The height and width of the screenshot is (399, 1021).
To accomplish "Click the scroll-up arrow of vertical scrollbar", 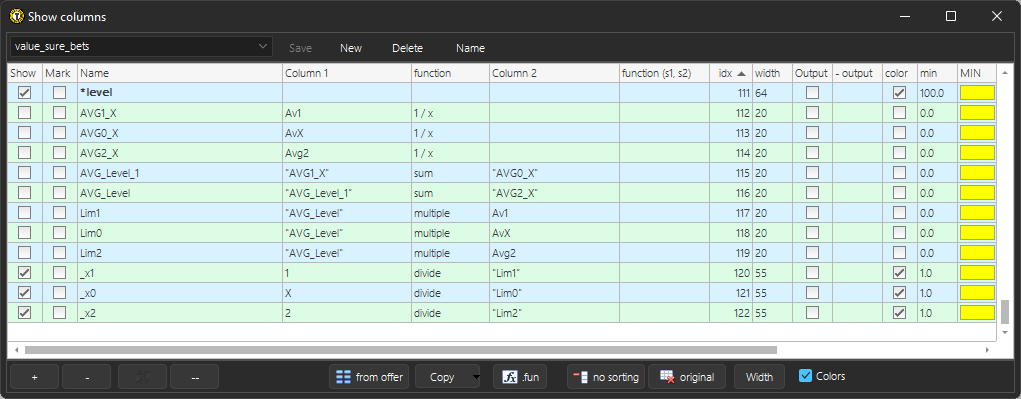I will [x=1005, y=72].
